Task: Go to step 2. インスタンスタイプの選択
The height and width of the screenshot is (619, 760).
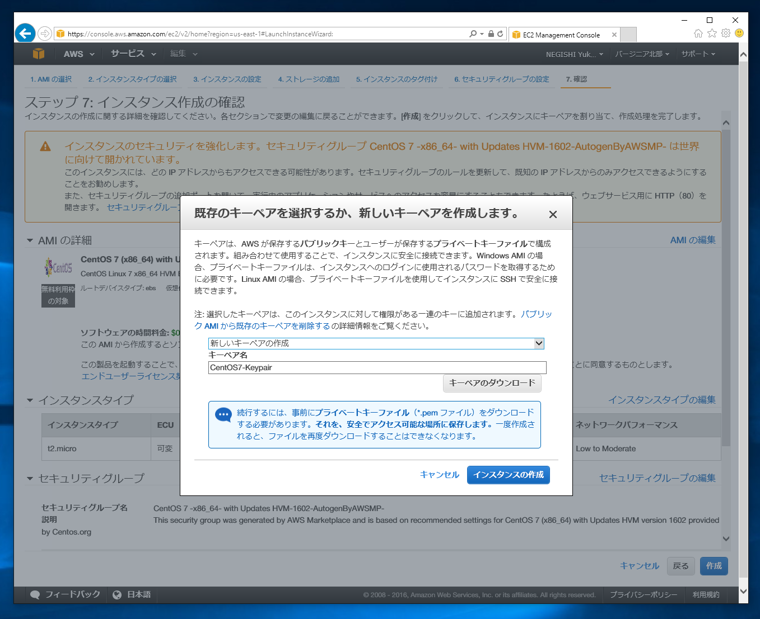Action: click(132, 79)
